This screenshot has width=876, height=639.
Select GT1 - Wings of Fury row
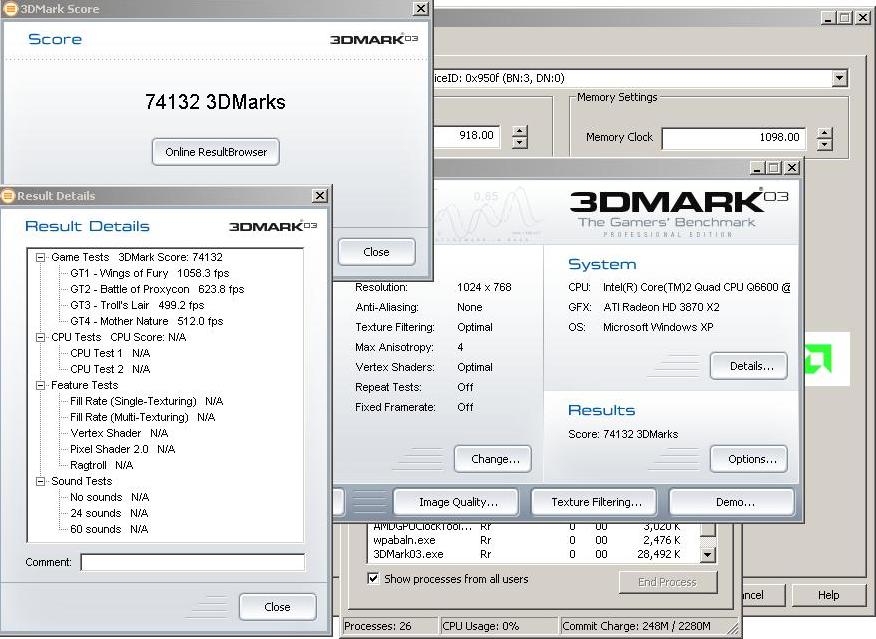[x=150, y=273]
